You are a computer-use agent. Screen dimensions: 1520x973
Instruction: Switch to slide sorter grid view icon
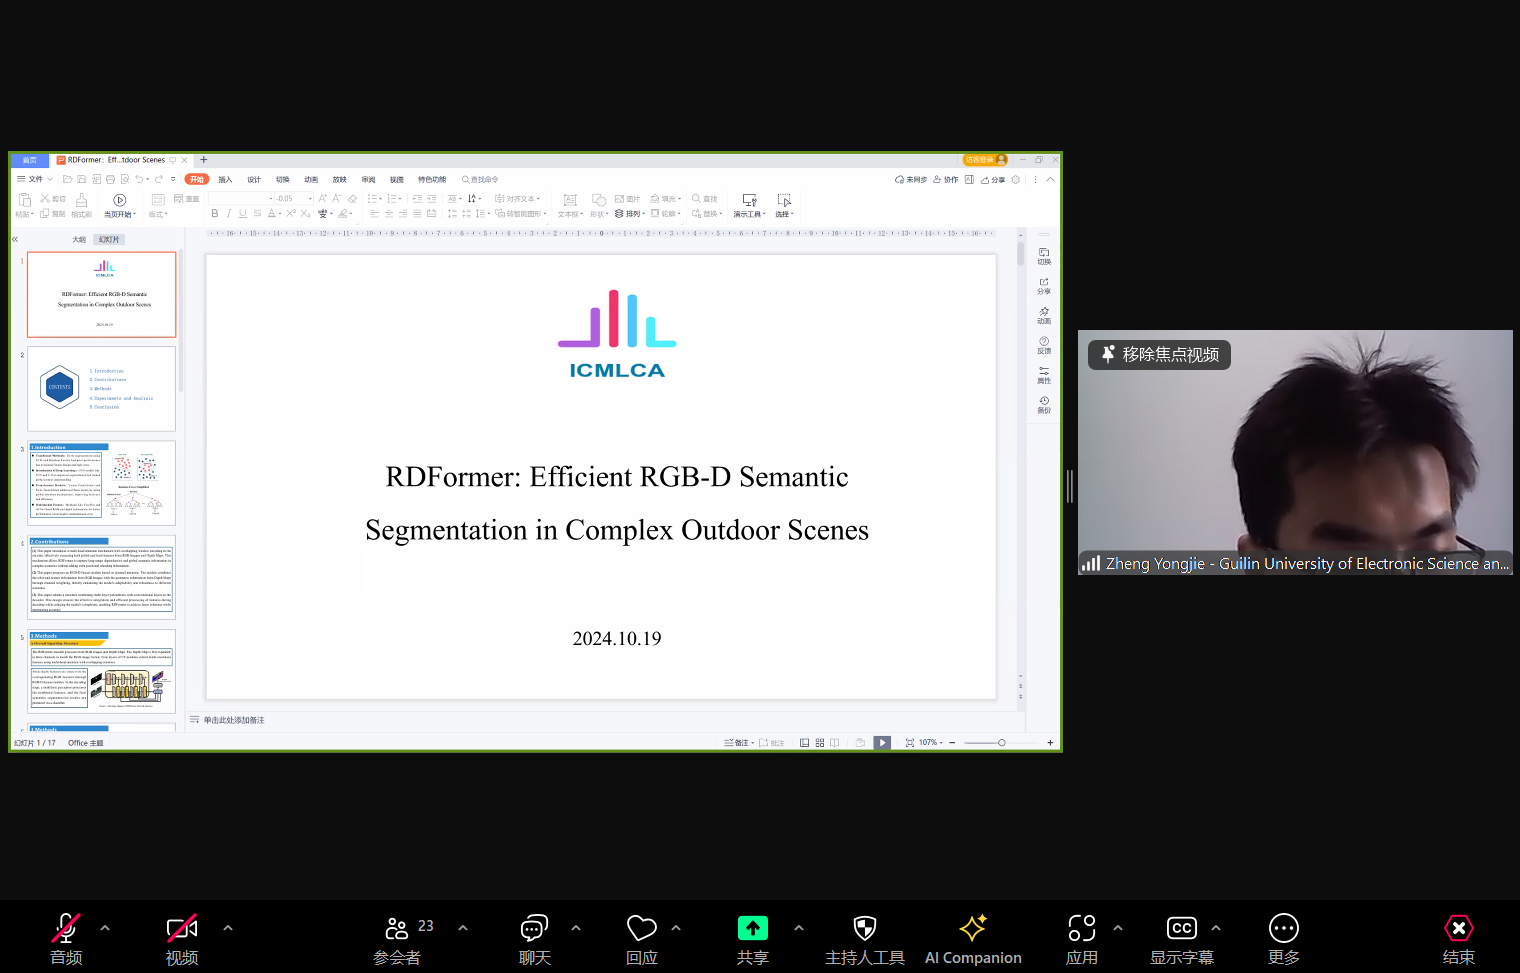pos(820,743)
